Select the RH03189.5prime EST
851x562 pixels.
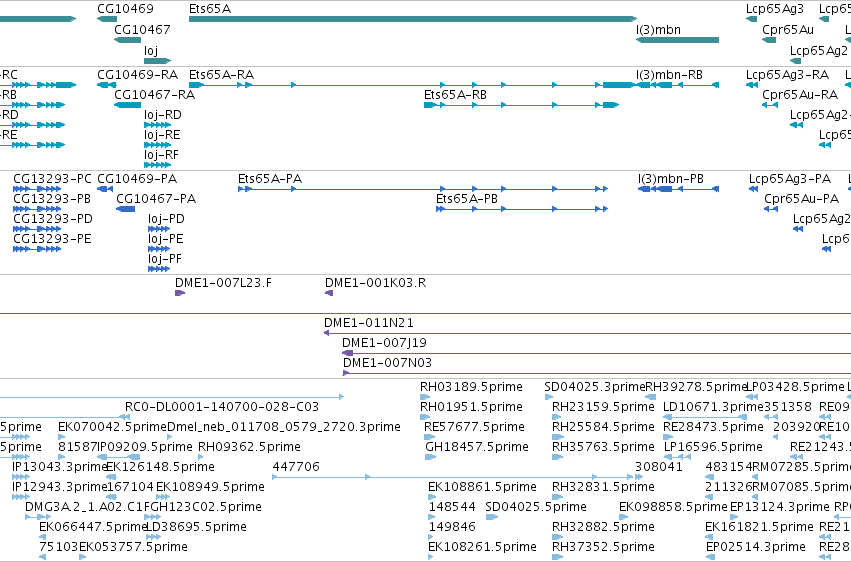pos(423,397)
